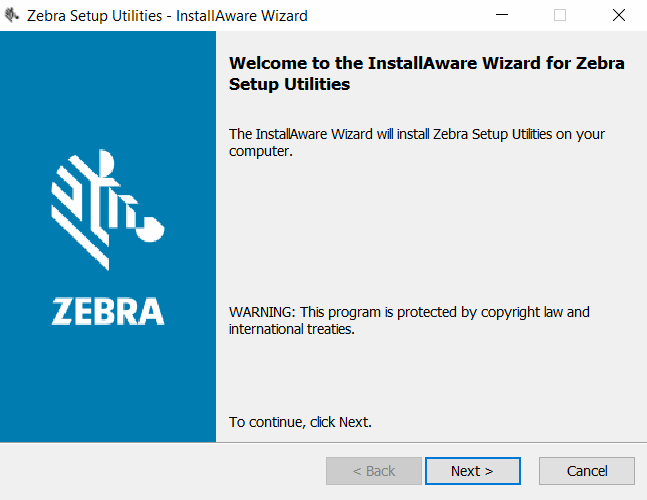Click the blue banner area below ZEBRA wordmark

[x=108, y=390]
